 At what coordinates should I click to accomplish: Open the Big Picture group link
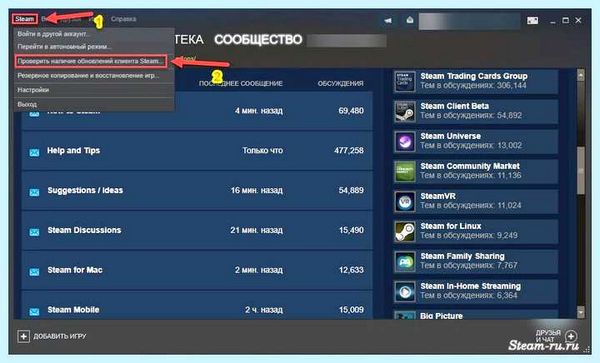pyautogui.click(x=441, y=316)
